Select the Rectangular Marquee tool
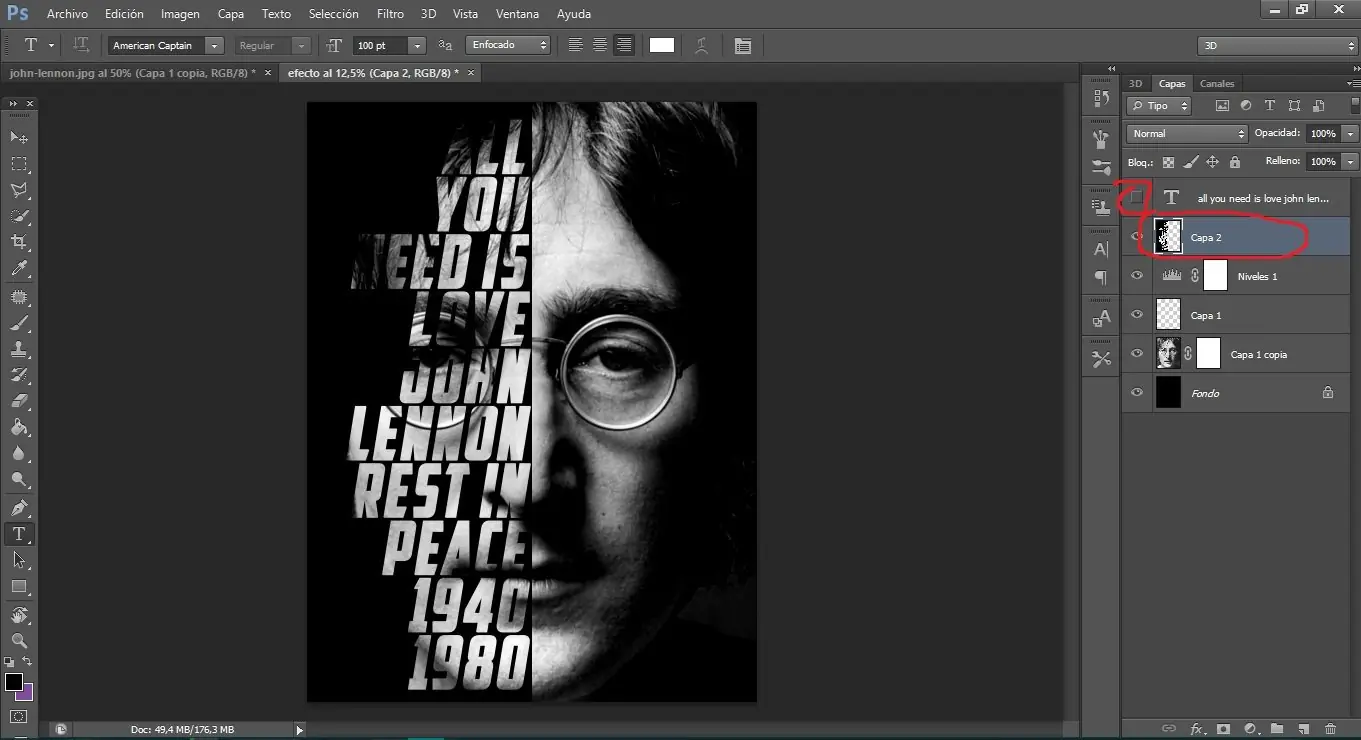The height and width of the screenshot is (740, 1361). click(18, 164)
